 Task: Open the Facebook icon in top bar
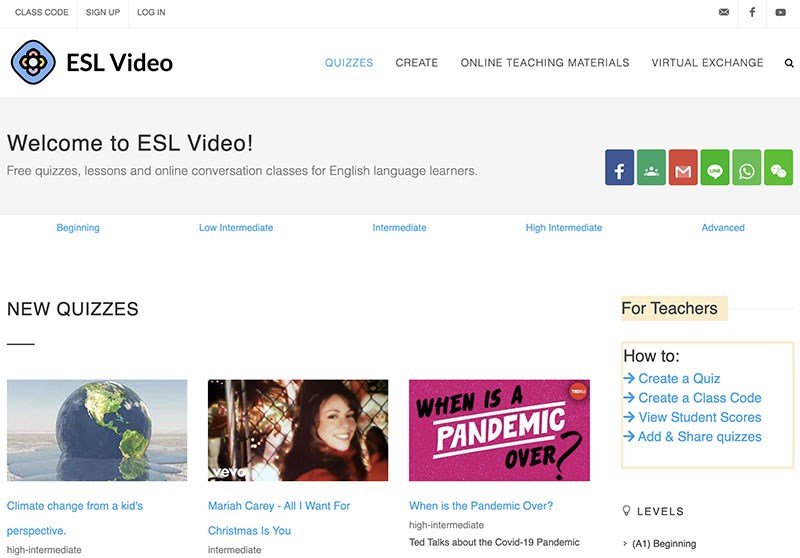pyautogui.click(x=752, y=12)
